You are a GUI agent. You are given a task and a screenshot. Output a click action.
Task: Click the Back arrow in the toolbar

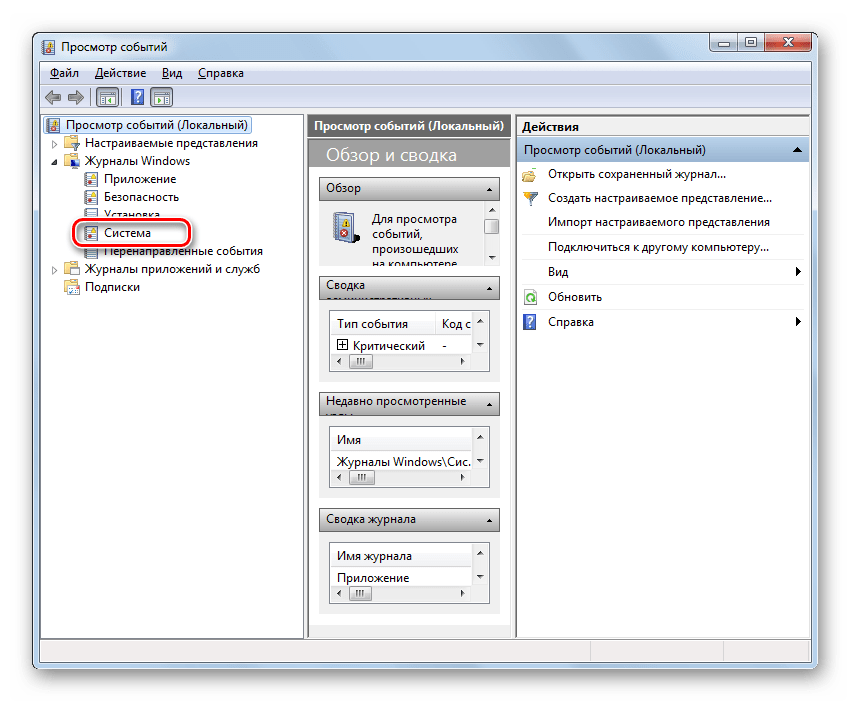click(54, 97)
